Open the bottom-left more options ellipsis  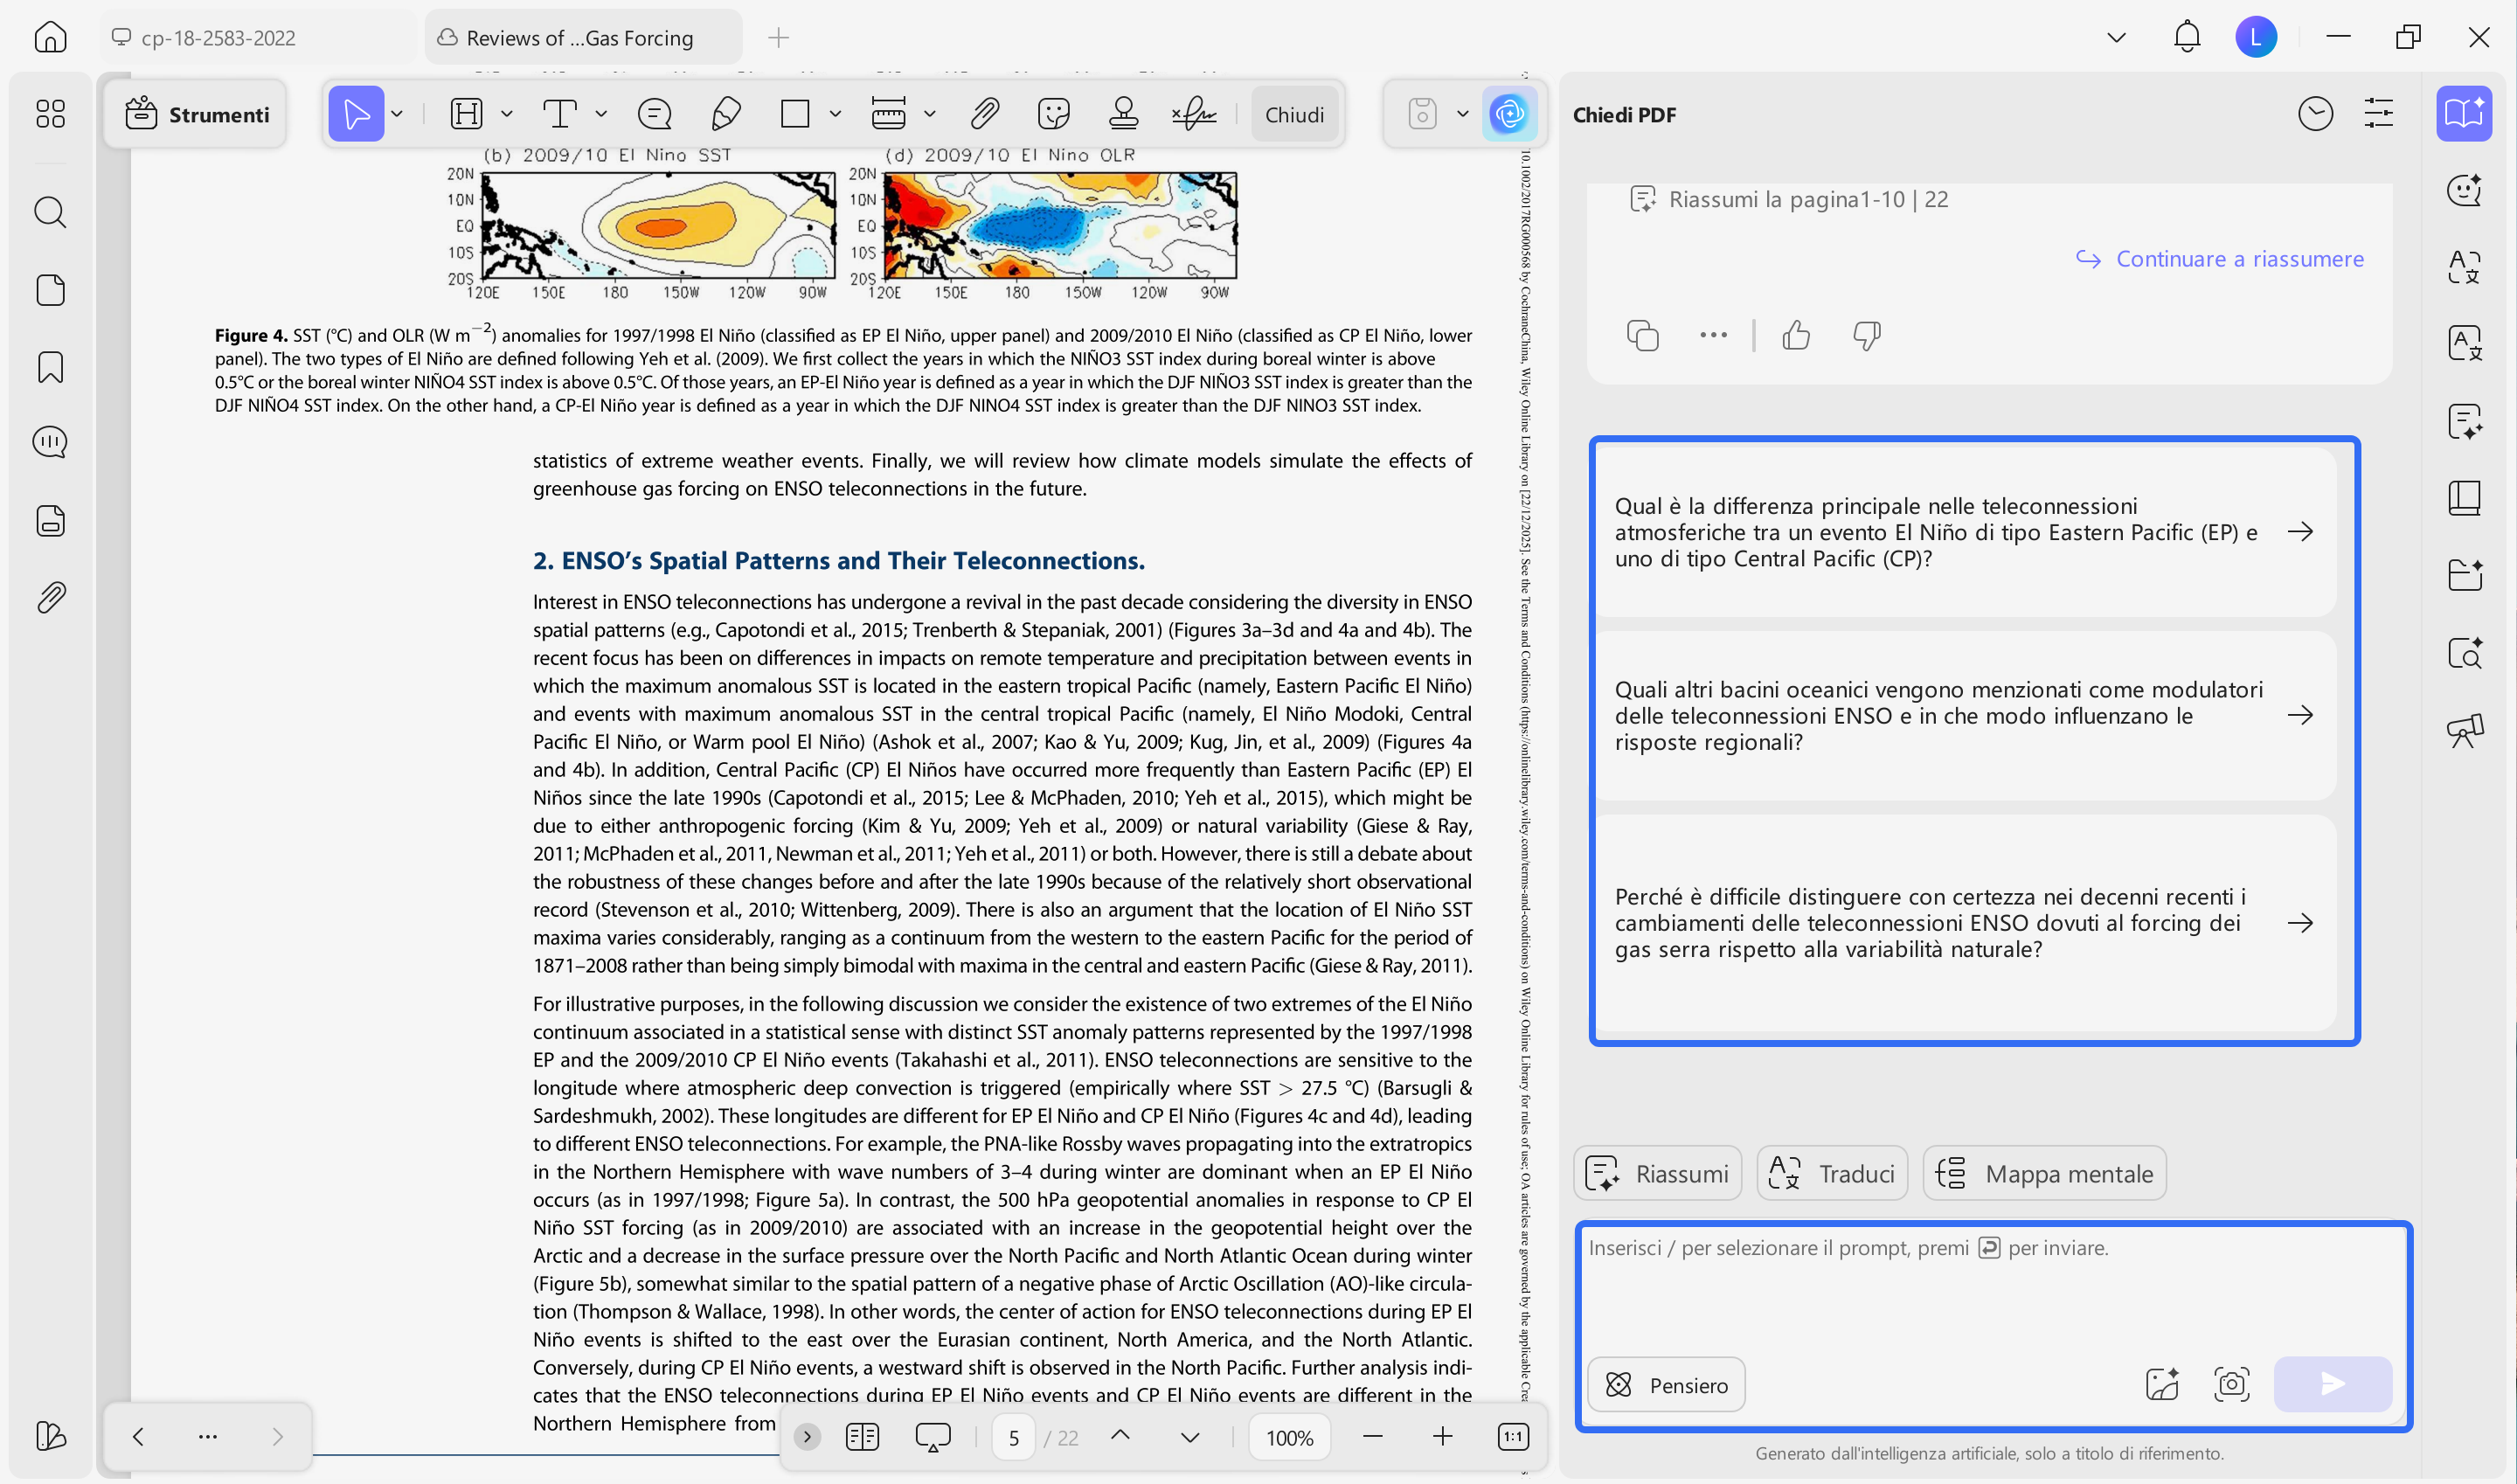click(x=208, y=1438)
